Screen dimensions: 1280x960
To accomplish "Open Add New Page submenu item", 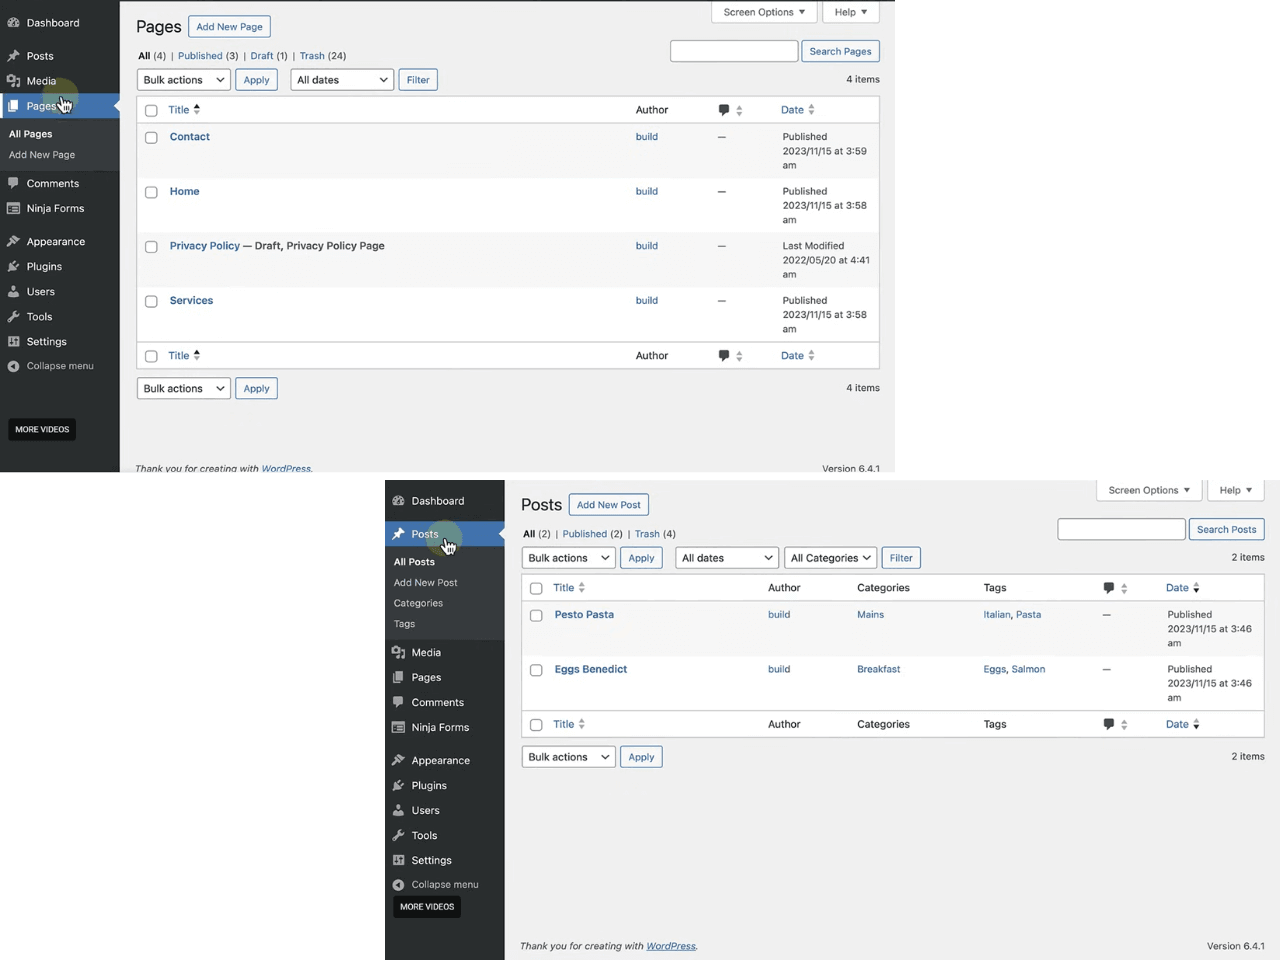I will pyautogui.click(x=42, y=155).
